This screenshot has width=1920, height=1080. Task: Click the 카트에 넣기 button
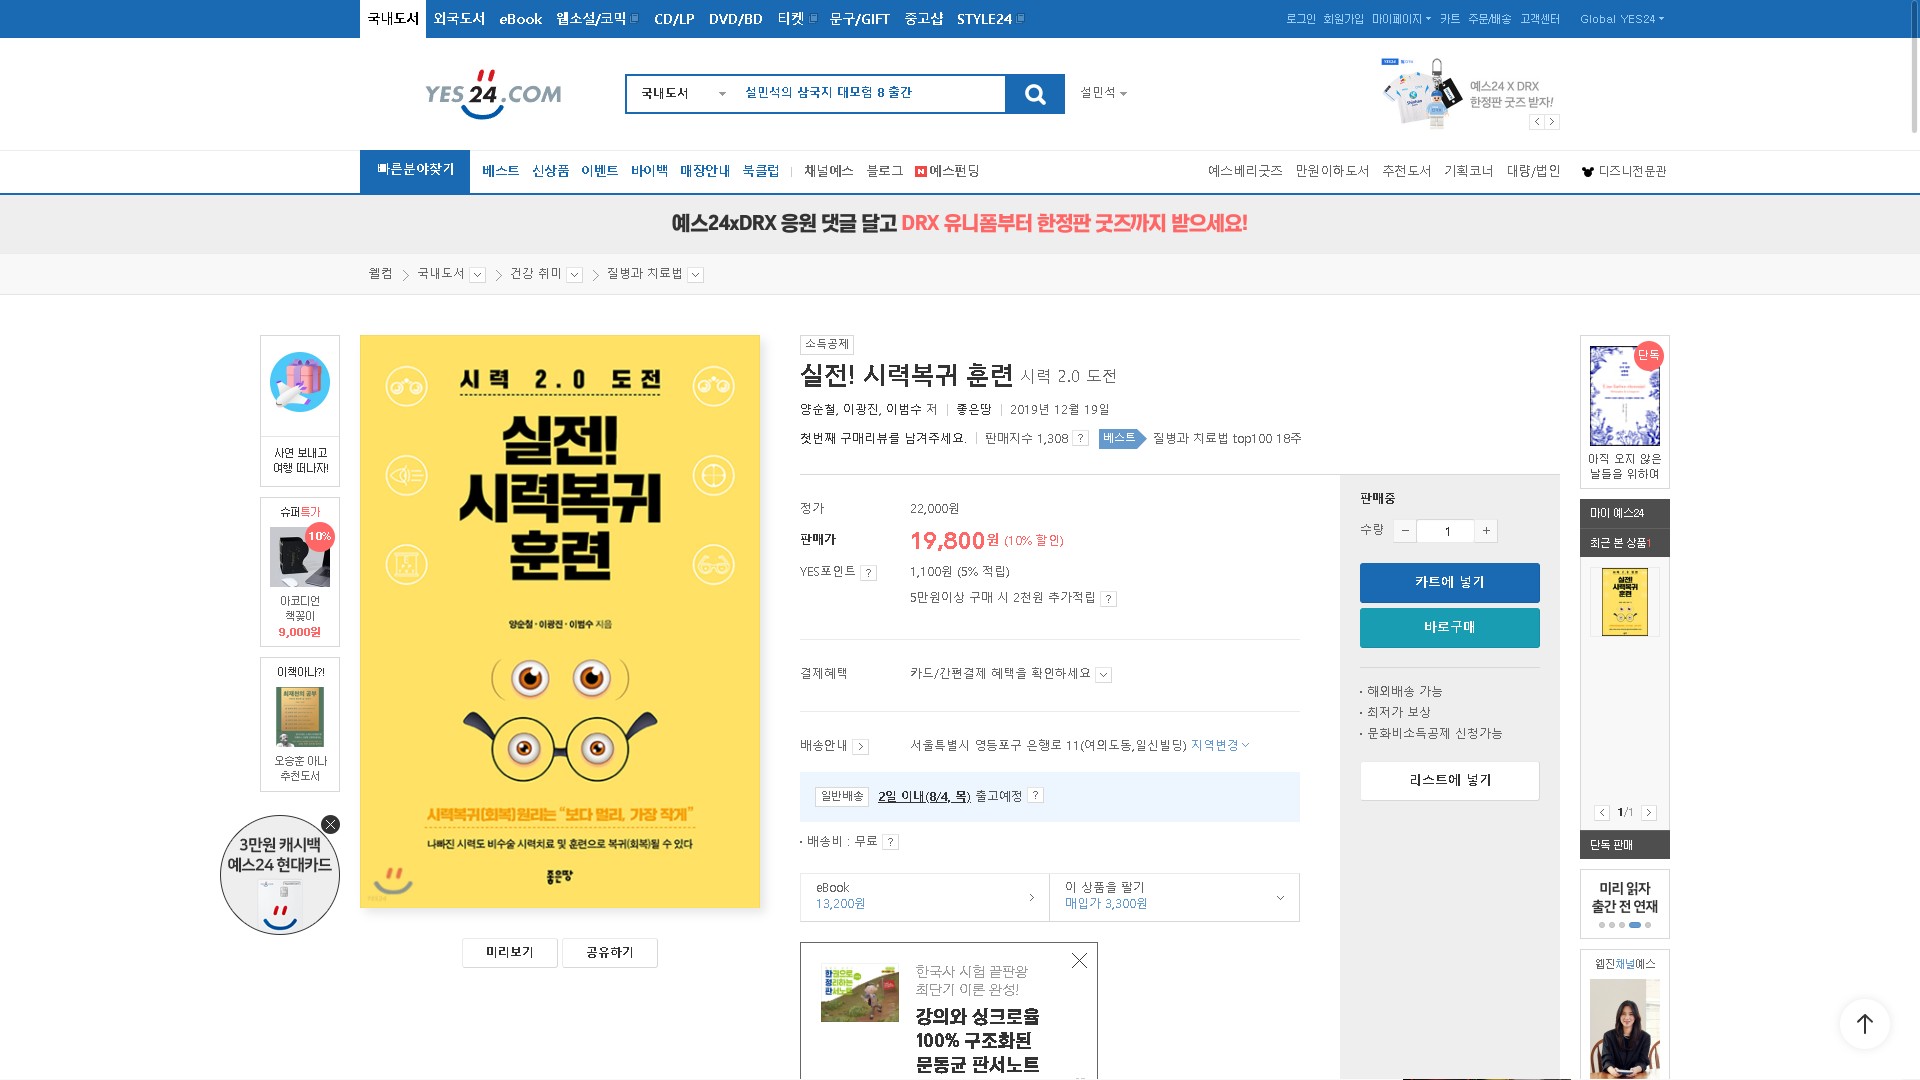point(1449,583)
